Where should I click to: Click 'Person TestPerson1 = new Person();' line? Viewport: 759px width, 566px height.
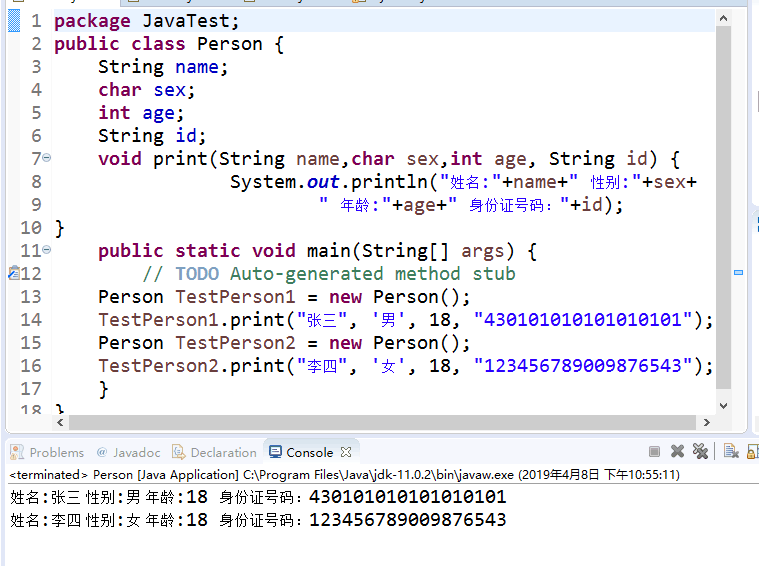click(x=284, y=297)
